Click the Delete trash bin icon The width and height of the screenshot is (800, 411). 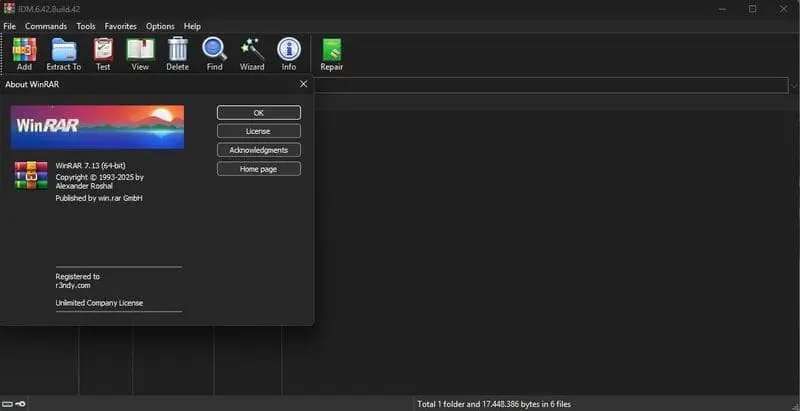click(x=178, y=54)
